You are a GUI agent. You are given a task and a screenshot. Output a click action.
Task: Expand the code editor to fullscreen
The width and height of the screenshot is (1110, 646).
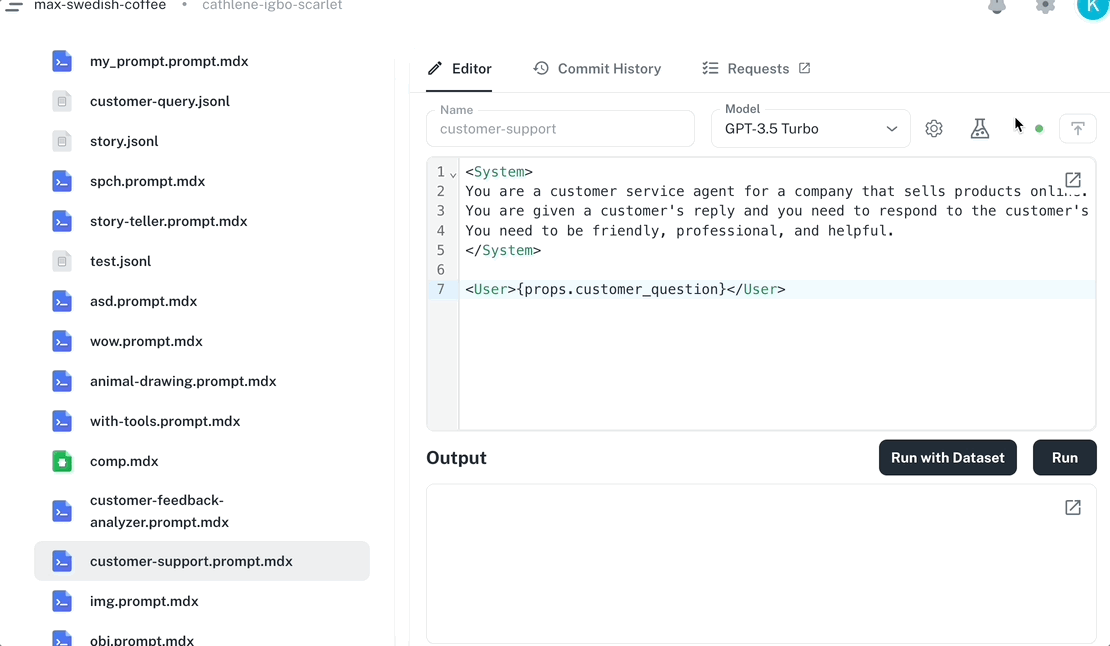[1072, 180]
